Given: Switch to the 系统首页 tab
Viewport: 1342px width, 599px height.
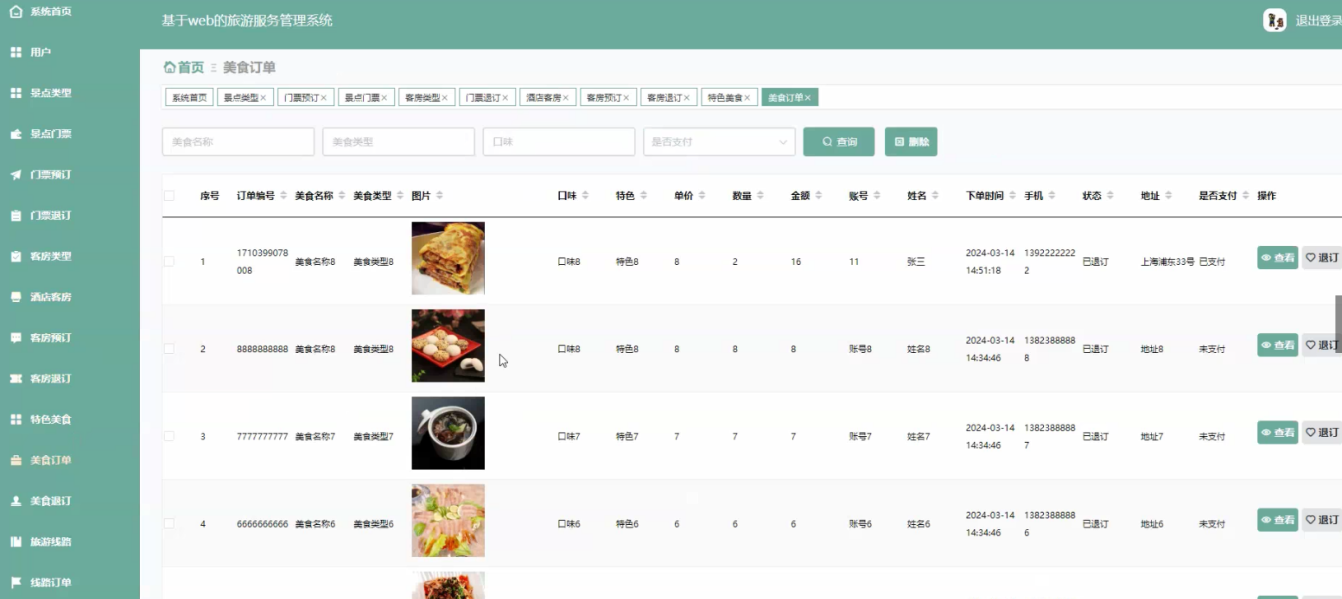Looking at the screenshot, I should point(189,98).
